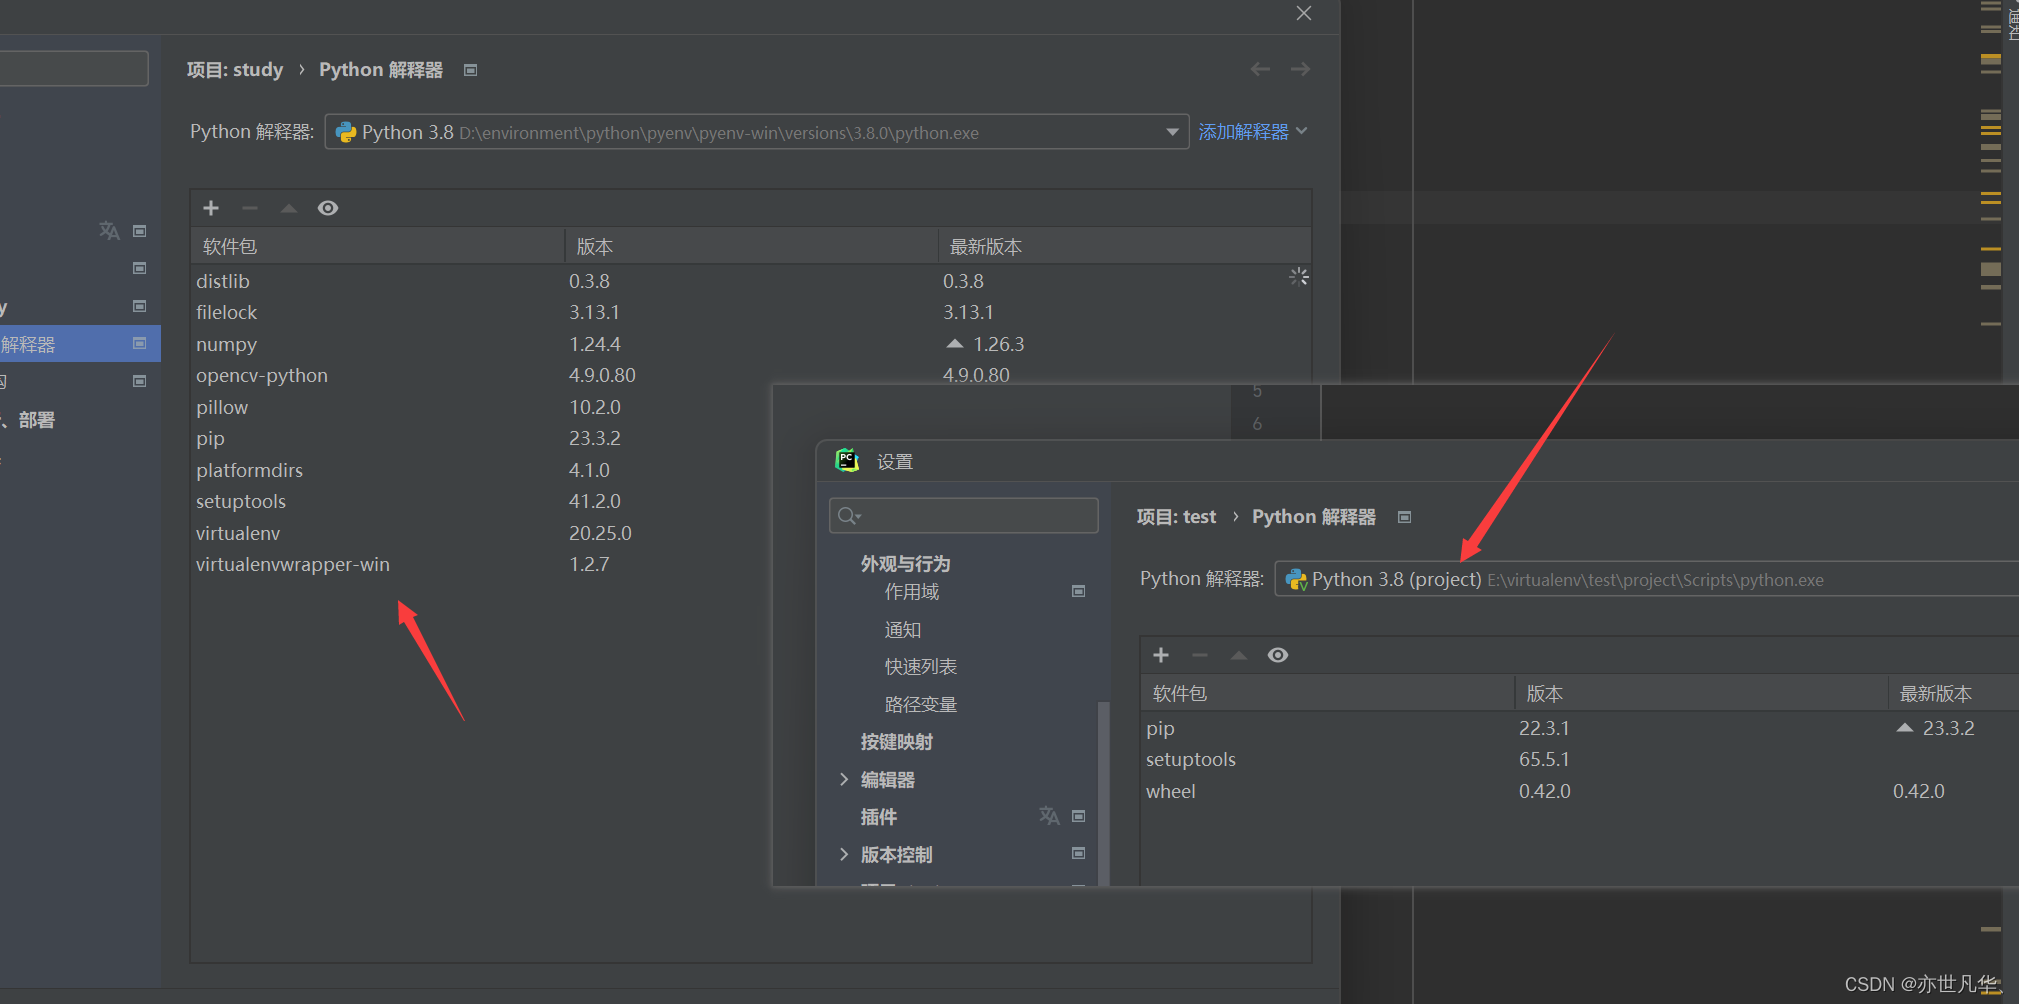The width and height of the screenshot is (2019, 1004).
Task: Select the pip 22.3.1 row in test table
Action: (1580, 728)
